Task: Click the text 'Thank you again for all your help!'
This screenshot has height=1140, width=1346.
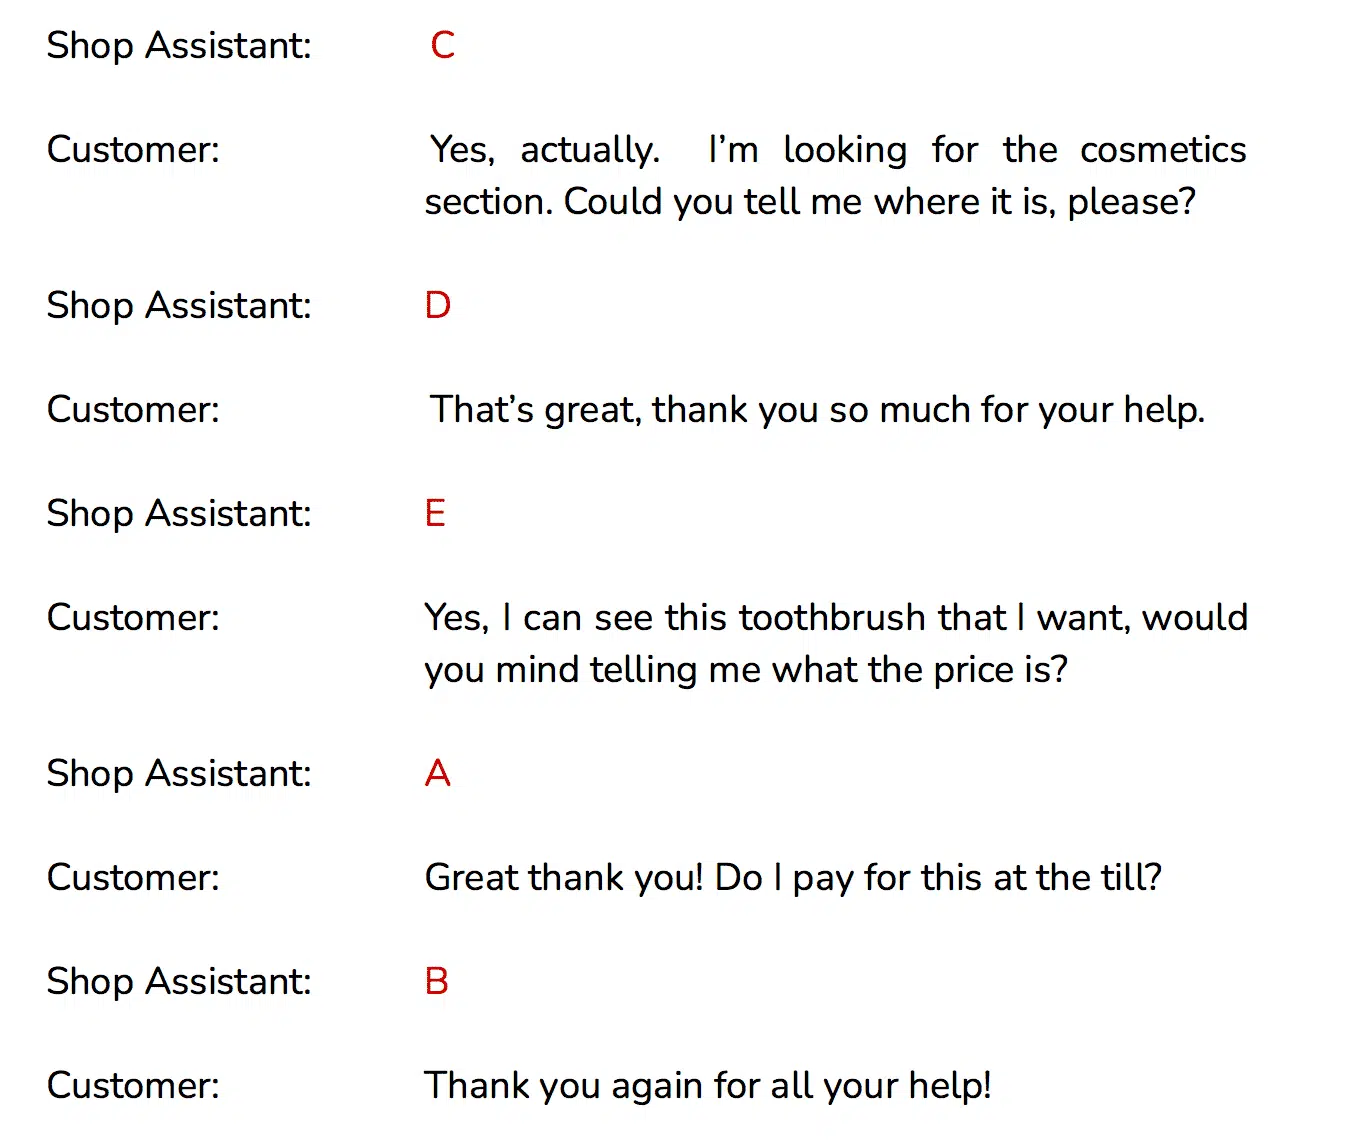Action: (708, 1086)
